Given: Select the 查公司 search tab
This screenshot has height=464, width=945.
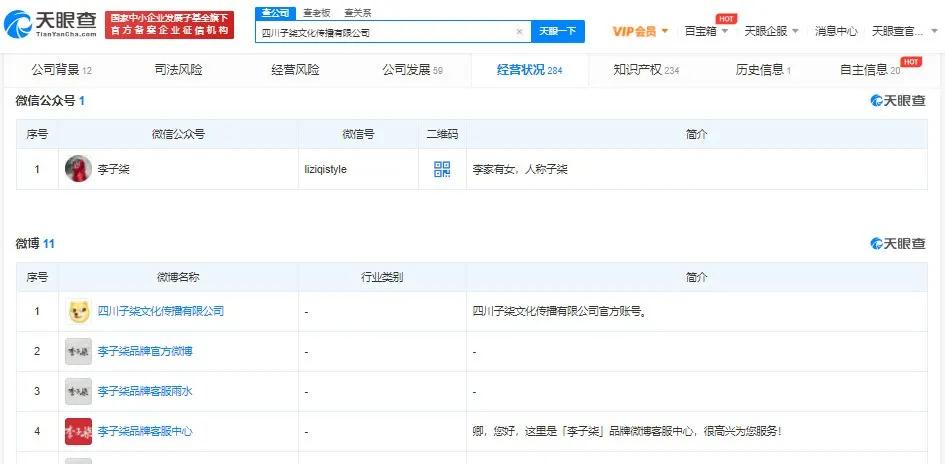Looking at the screenshot, I should click(275, 13).
